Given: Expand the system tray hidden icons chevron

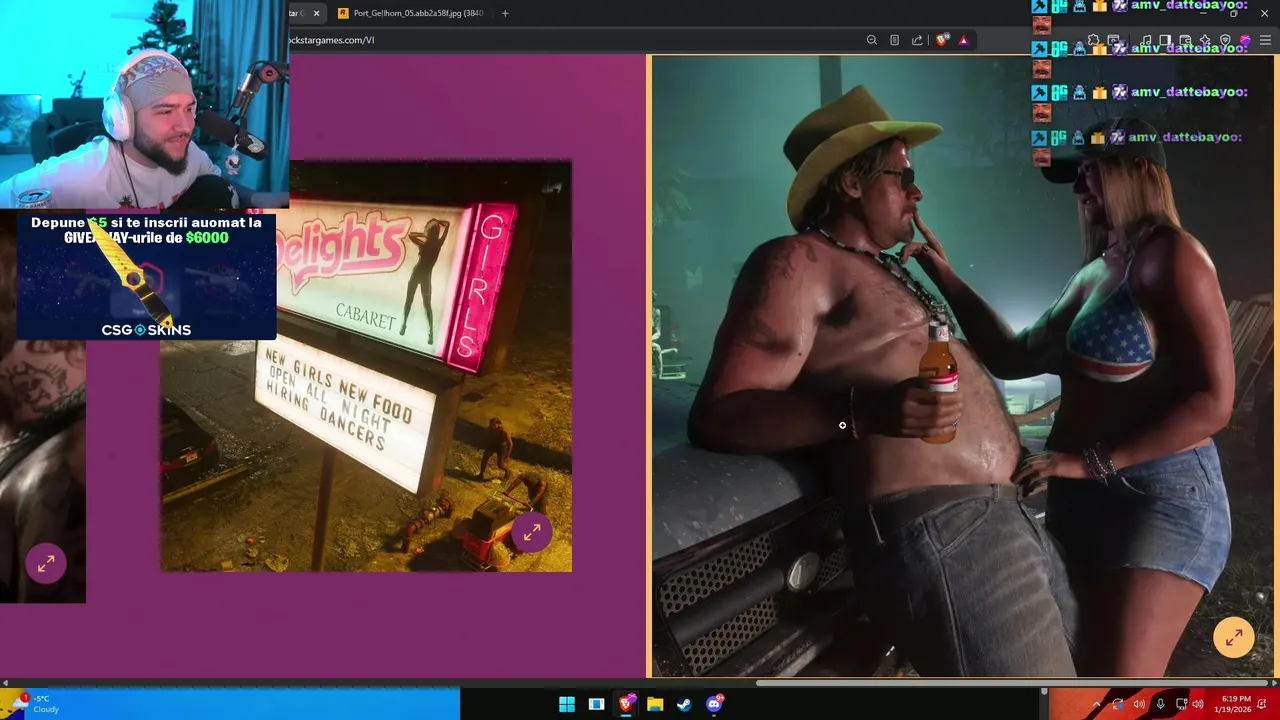Looking at the screenshot, I should click(x=1096, y=704).
